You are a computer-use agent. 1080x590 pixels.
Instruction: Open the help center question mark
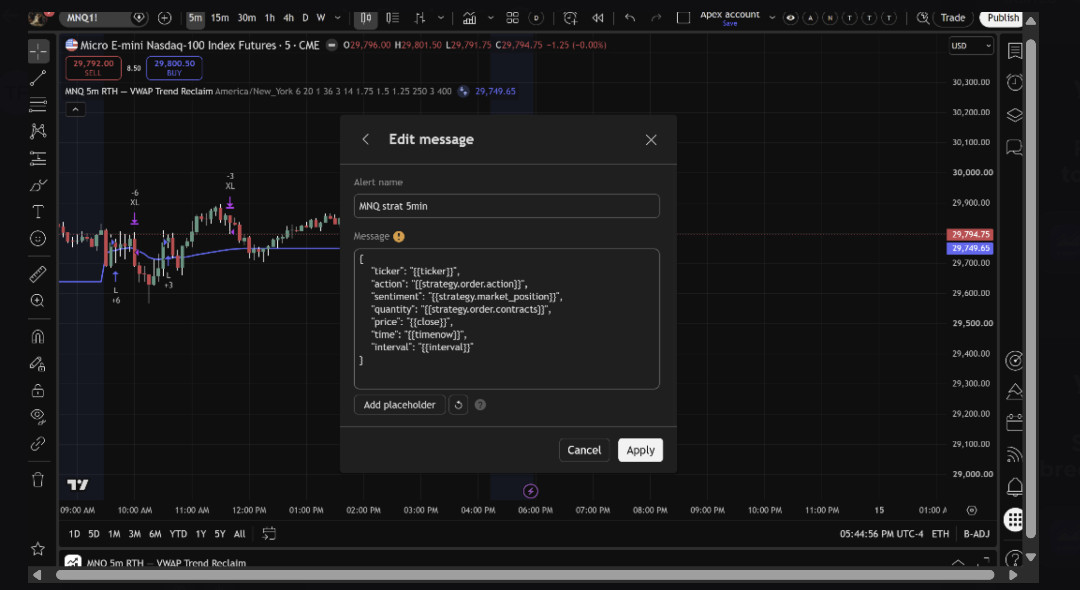point(1014,558)
